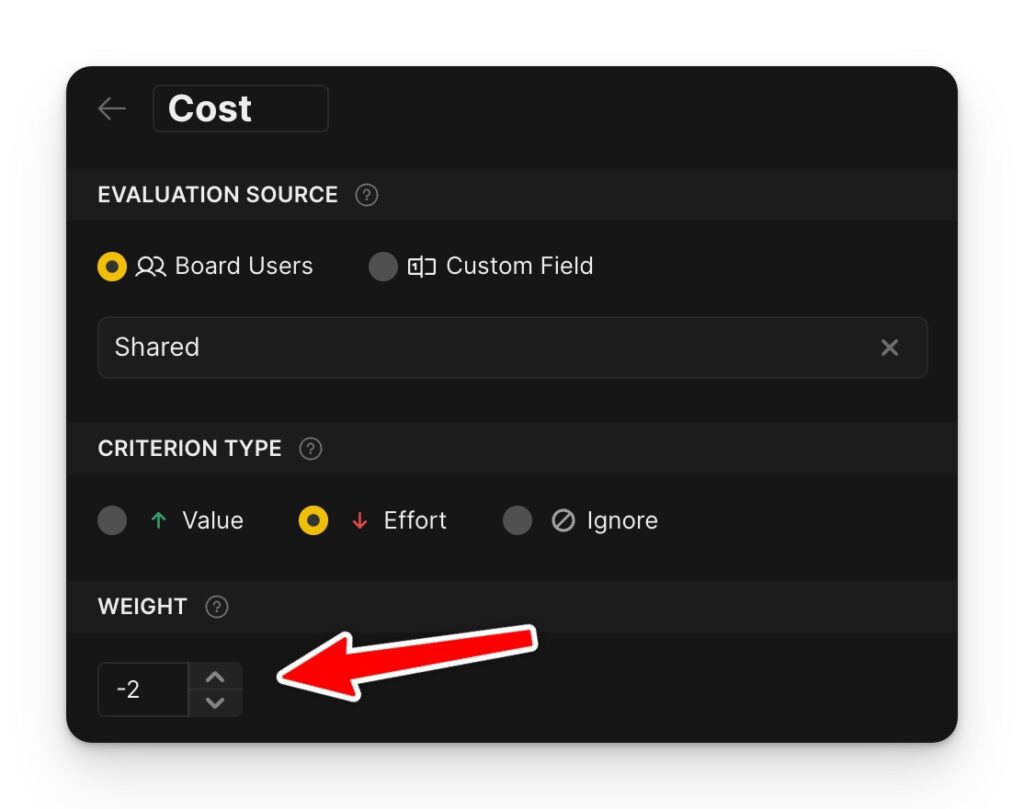
Task: Click the Cost title text field
Action: click(x=240, y=109)
